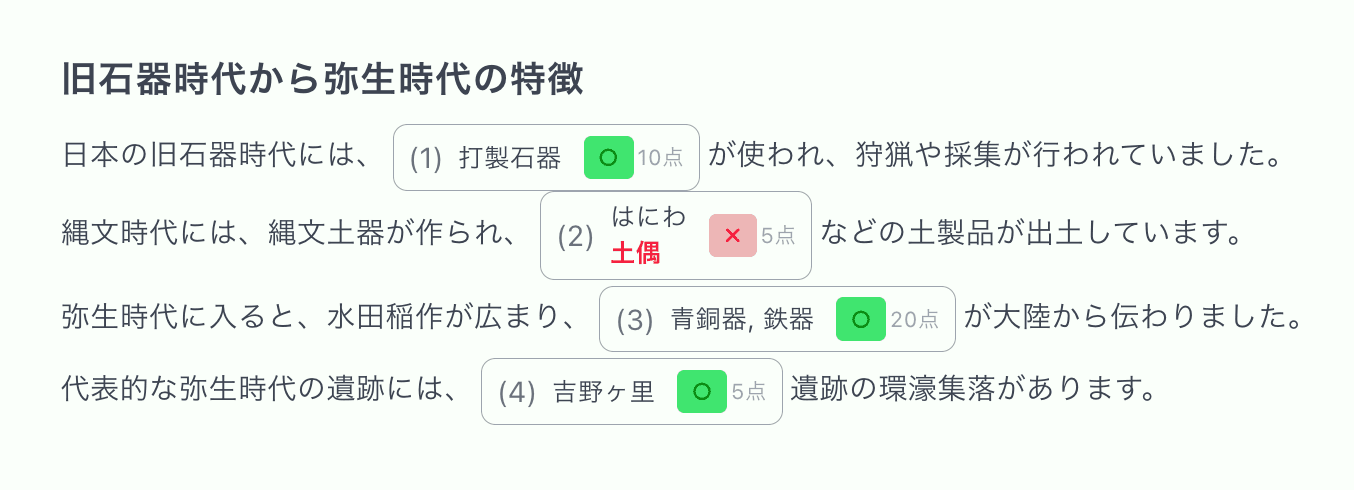
Task: Click the green correct mark for answer (3)
Action: pos(860,319)
